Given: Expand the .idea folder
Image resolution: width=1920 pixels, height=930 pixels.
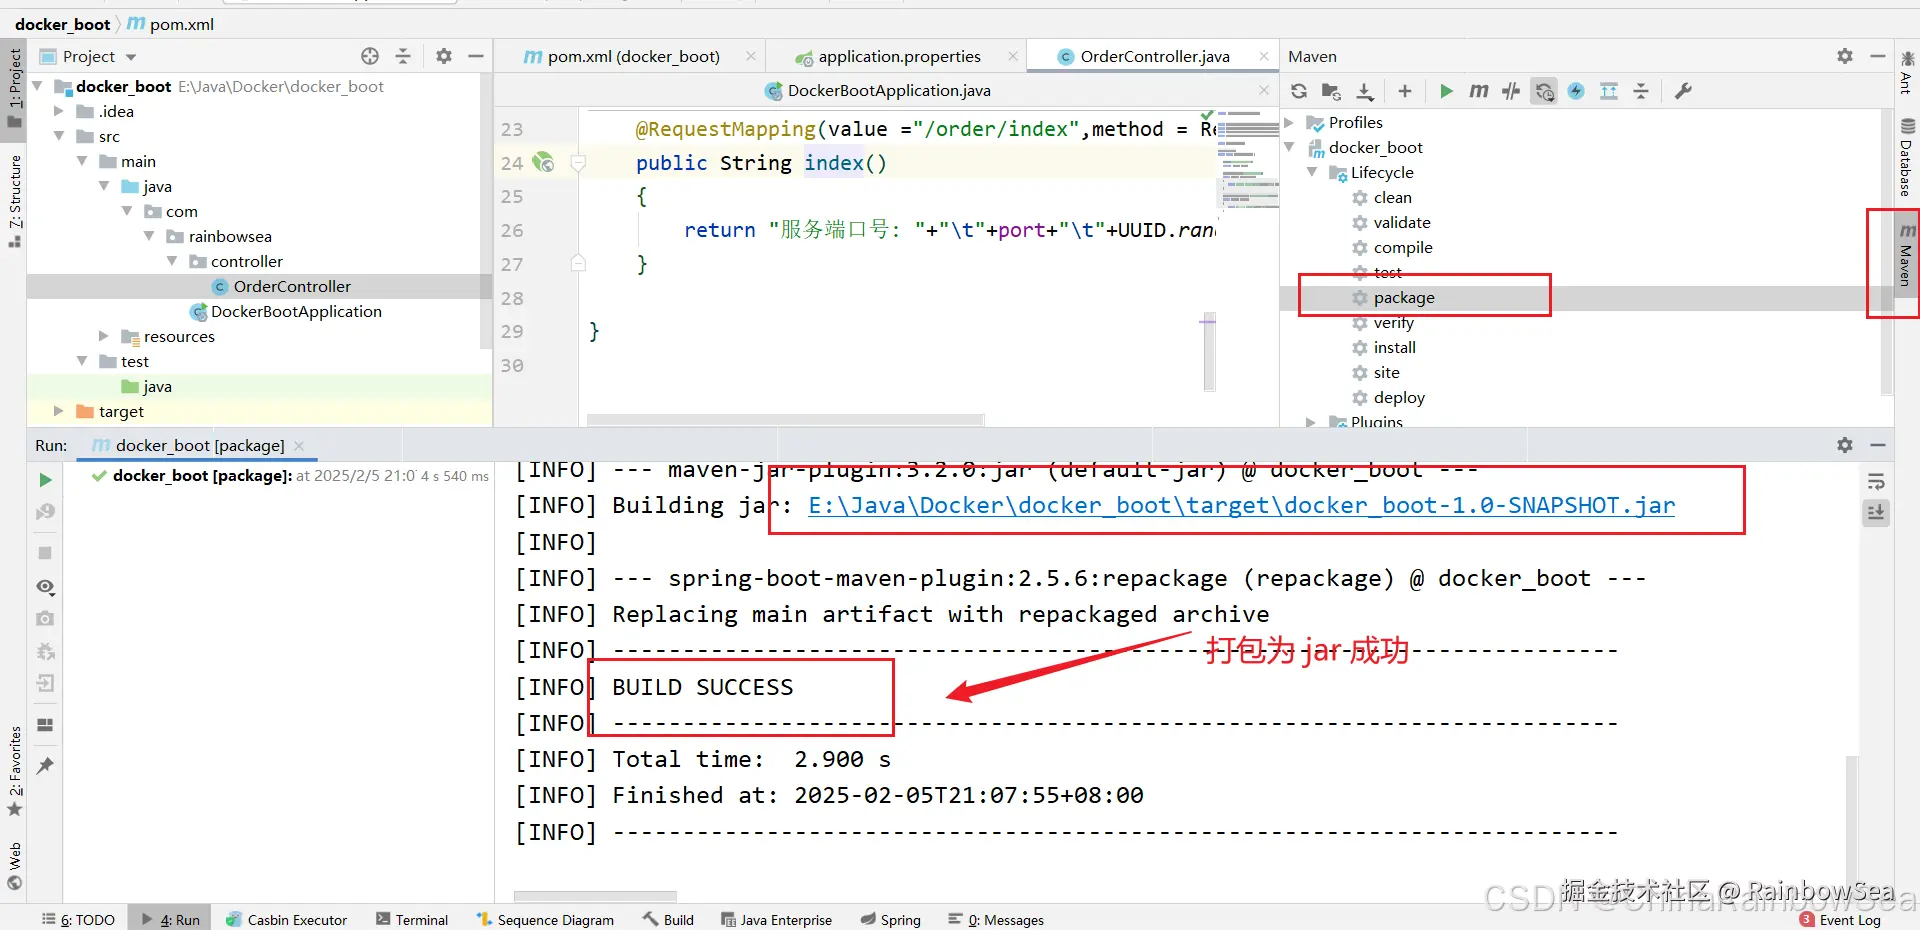Looking at the screenshot, I should 59,111.
